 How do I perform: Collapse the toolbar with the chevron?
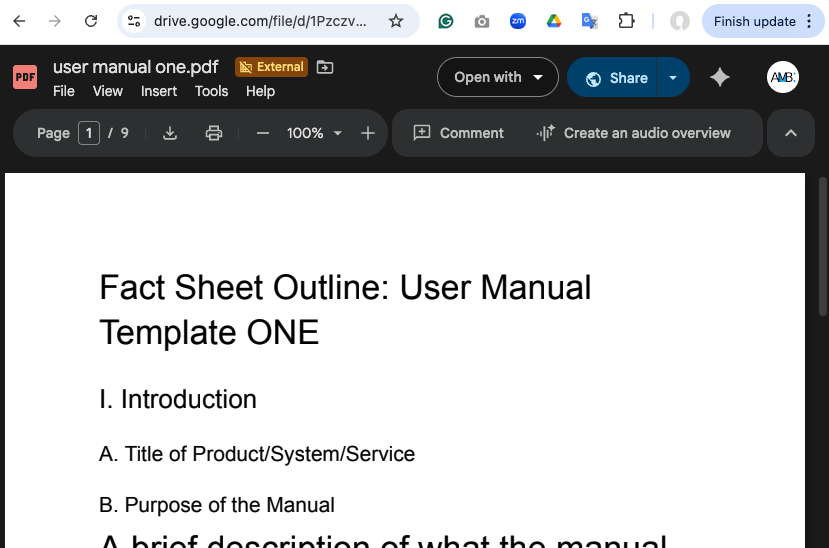point(791,133)
